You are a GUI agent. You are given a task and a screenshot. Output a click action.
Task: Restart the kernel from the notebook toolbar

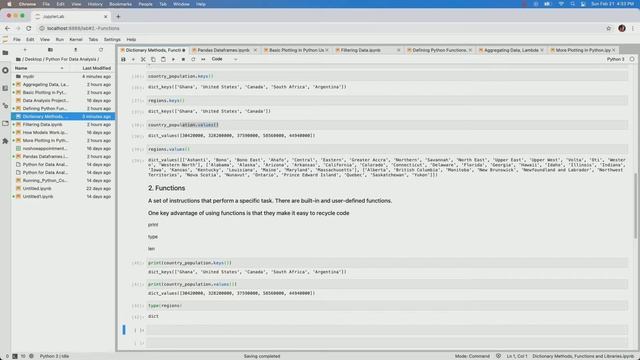193,59
